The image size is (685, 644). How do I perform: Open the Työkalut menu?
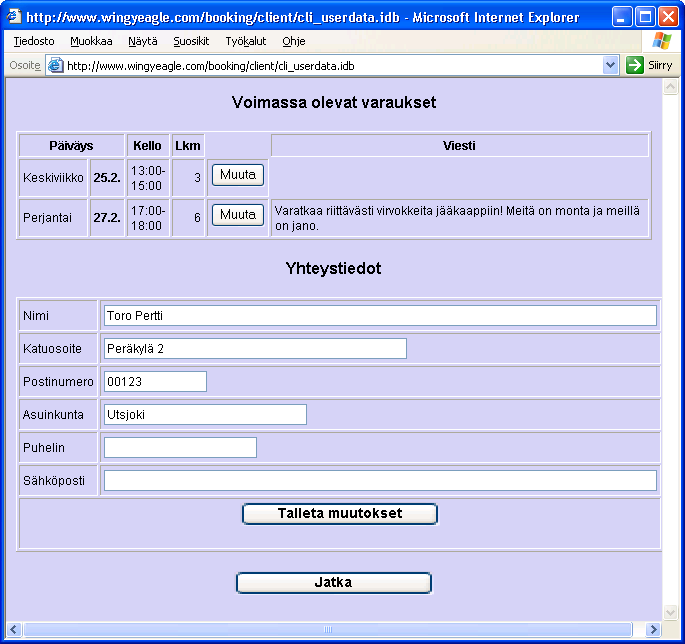pos(245,41)
